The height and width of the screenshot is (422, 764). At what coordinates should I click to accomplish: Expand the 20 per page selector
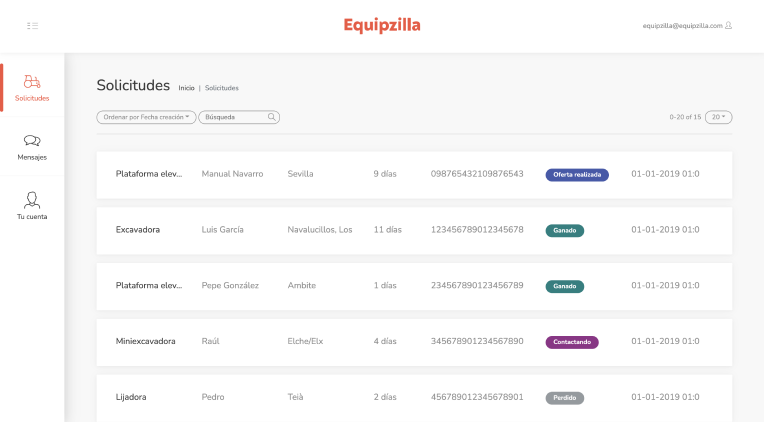coord(718,117)
